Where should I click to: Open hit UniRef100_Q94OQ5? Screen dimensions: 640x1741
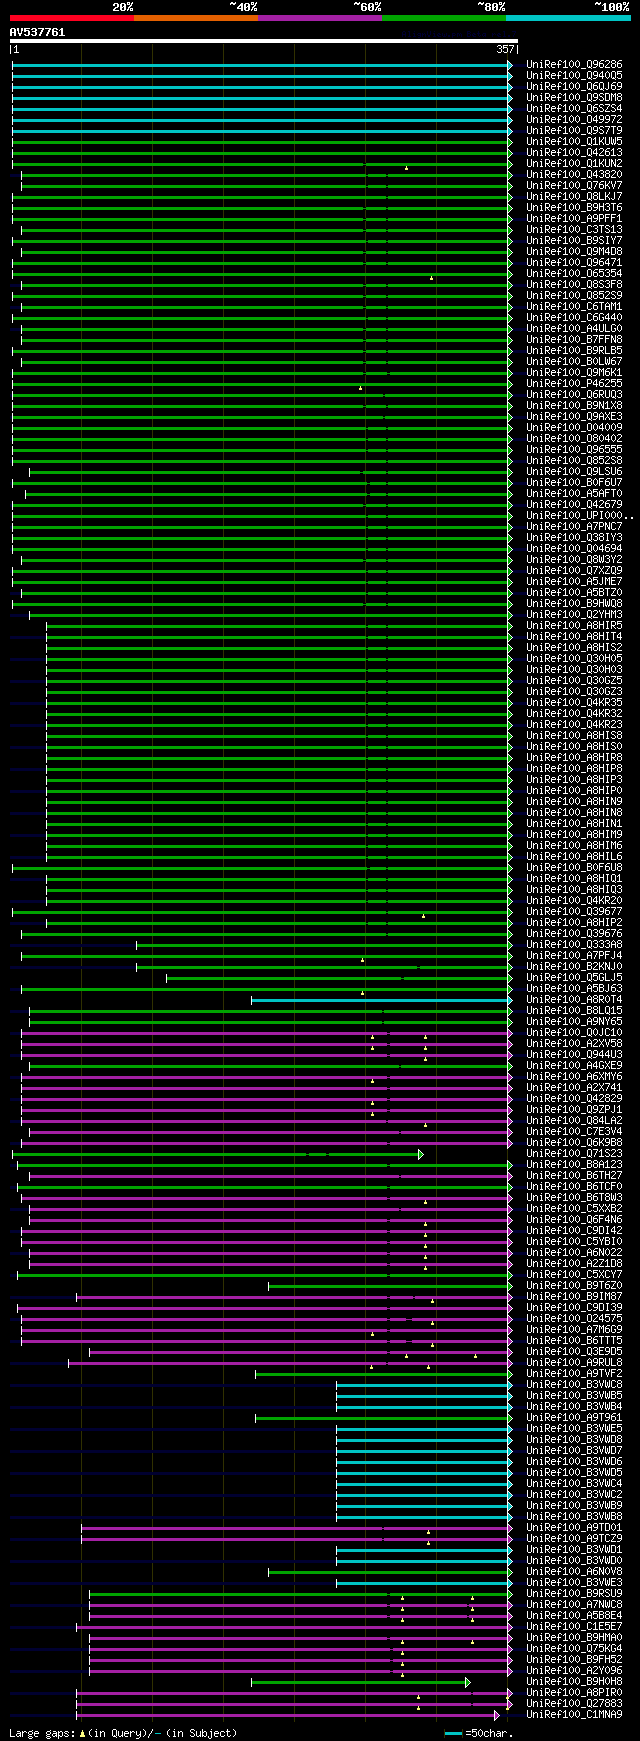574,76
